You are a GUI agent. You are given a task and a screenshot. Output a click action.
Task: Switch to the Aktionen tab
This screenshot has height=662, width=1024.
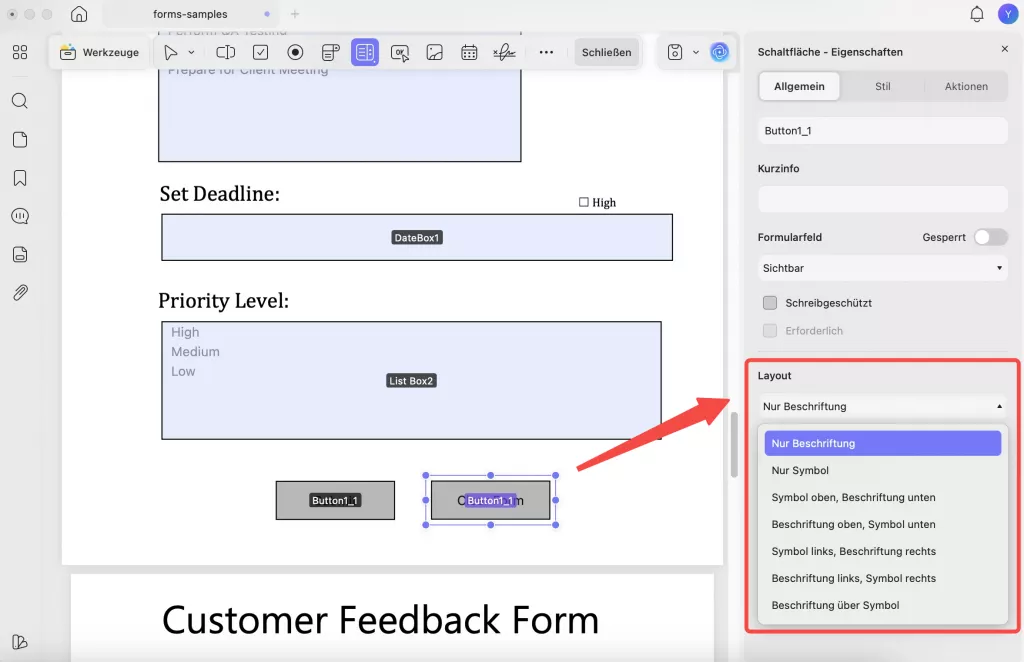pyautogui.click(x=966, y=86)
